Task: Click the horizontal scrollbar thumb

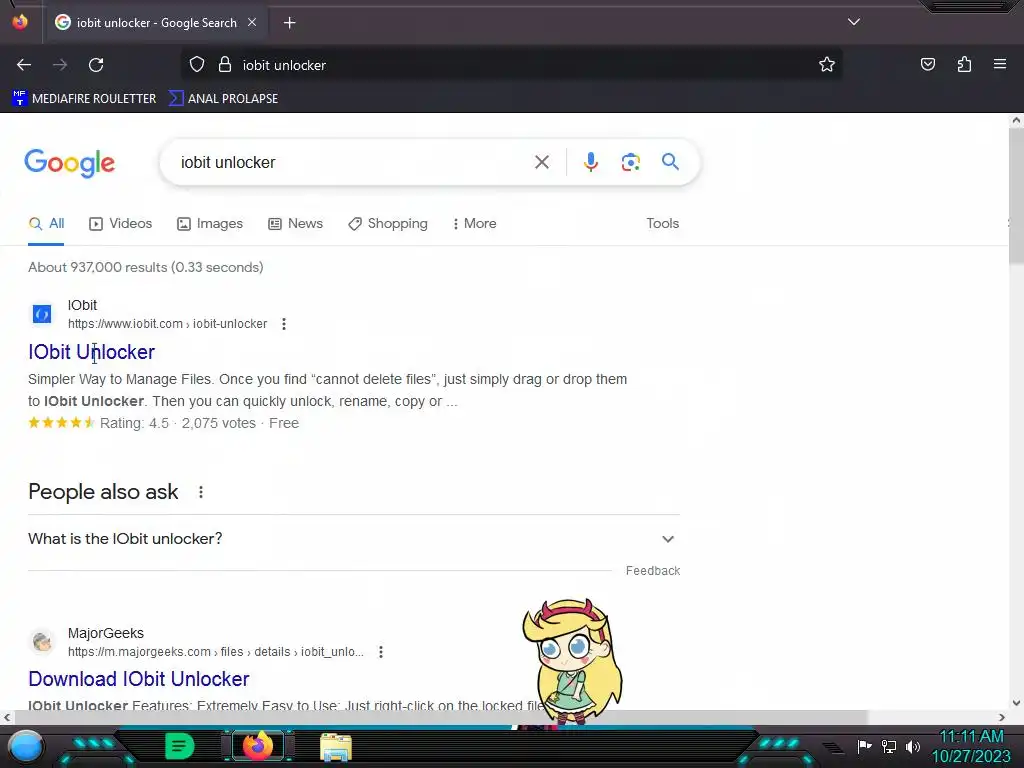Action: 440,717
